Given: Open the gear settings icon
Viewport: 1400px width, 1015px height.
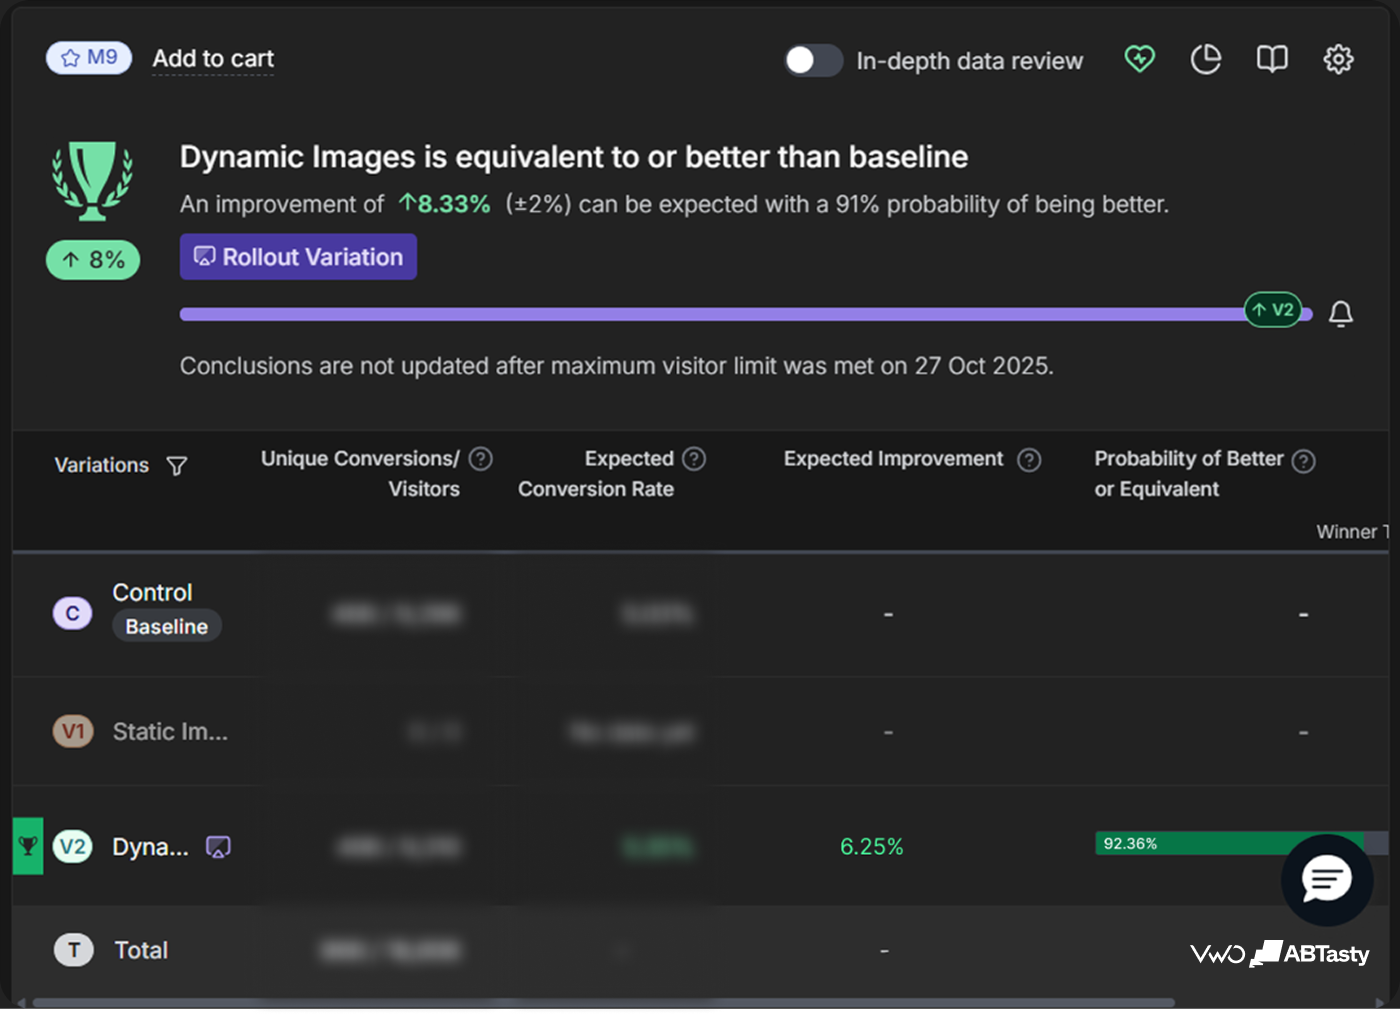Looking at the screenshot, I should point(1338,59).
